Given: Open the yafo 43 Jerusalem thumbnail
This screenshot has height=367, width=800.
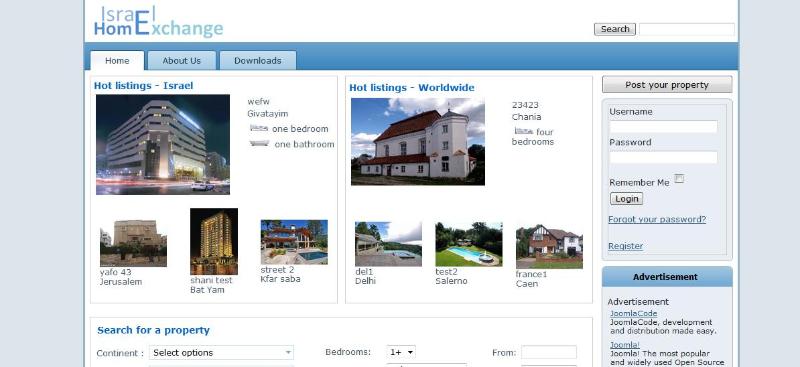Looking at the screenshot, I should (133, 243).
